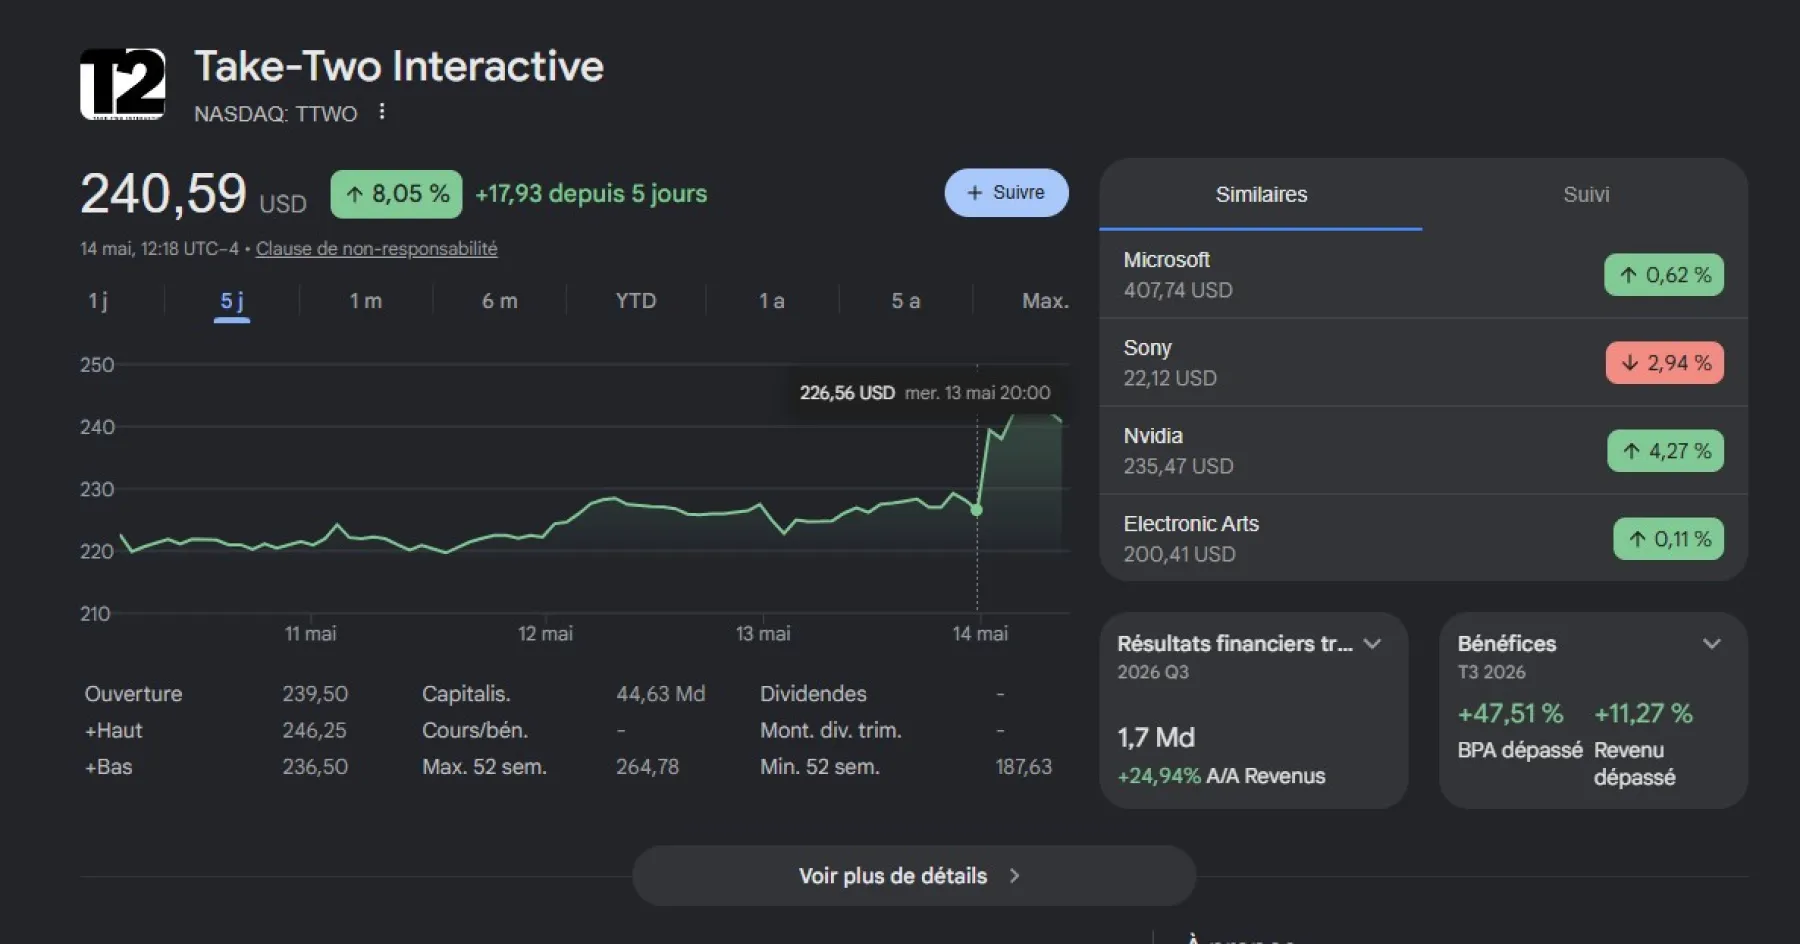Click the +Bas value 236,50
The image size is (1800, 944).
click(x=315, y=767)
